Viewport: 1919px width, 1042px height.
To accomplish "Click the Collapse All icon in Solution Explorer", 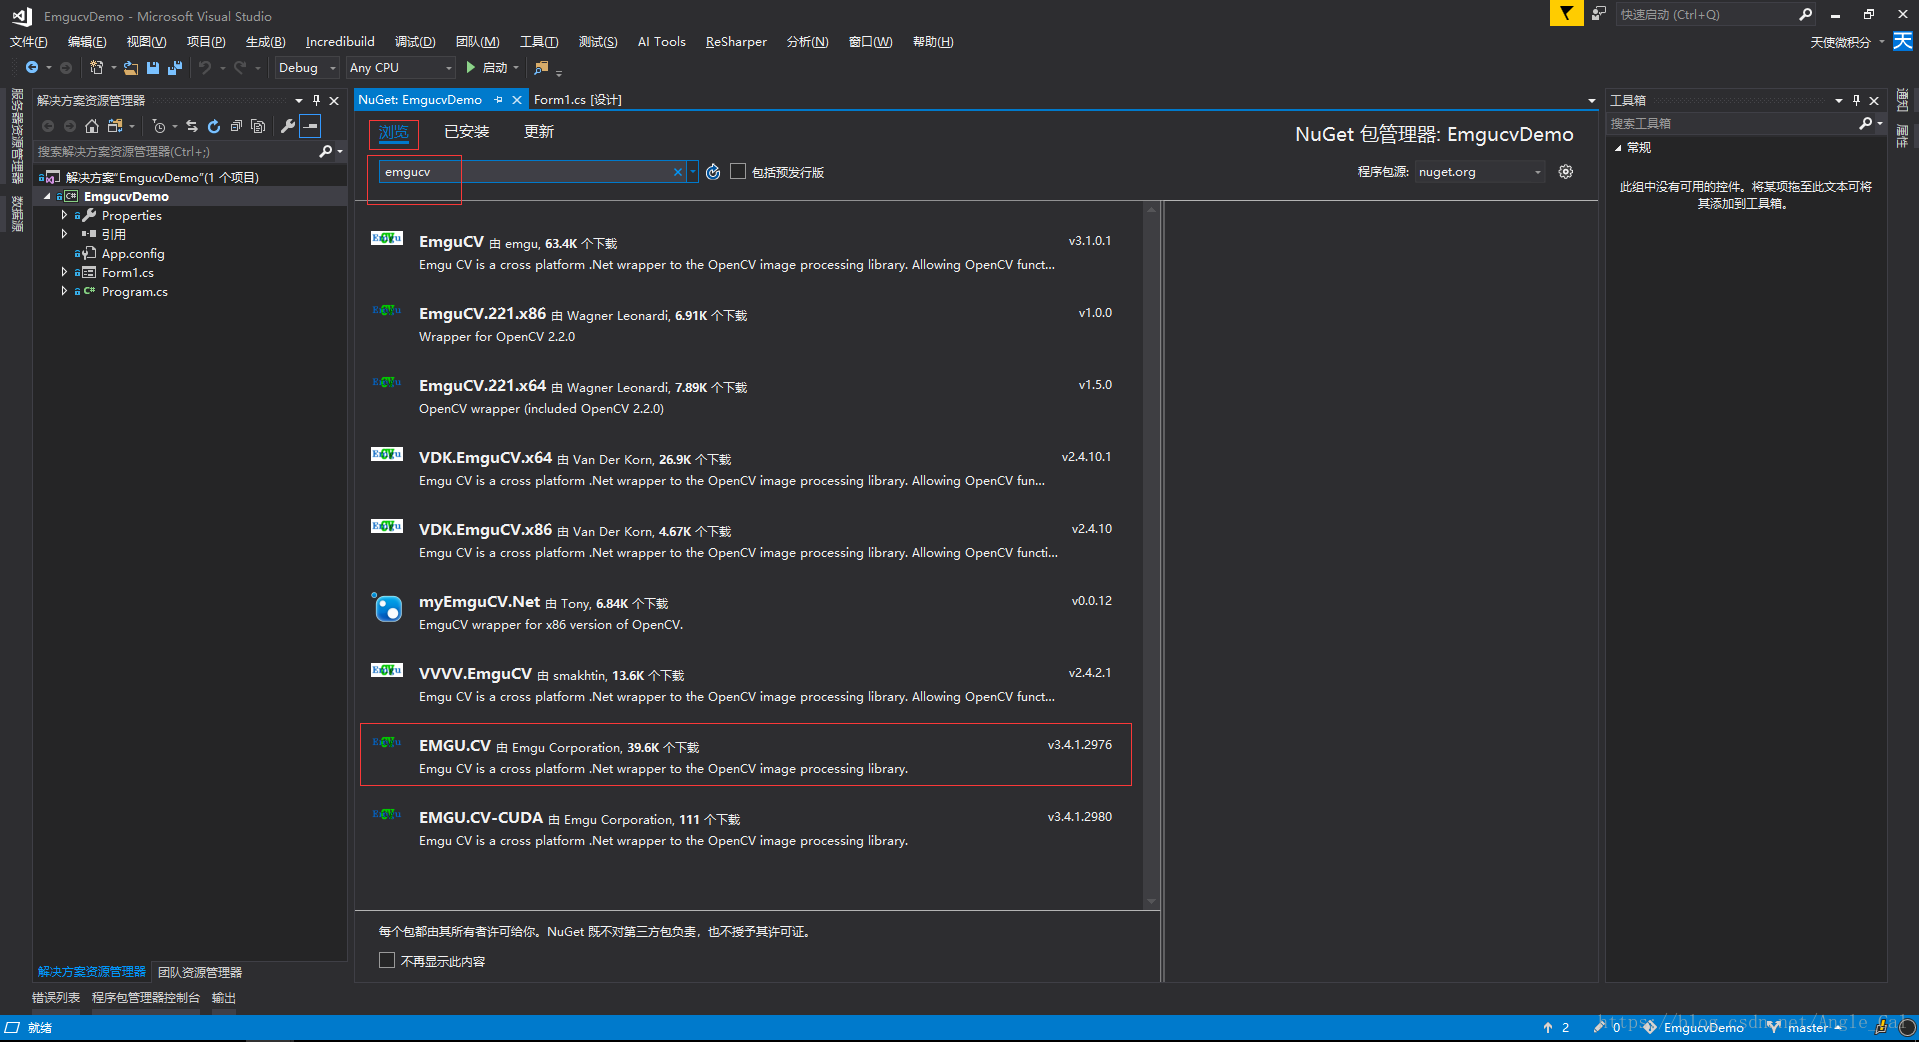I will click(236, 126).
